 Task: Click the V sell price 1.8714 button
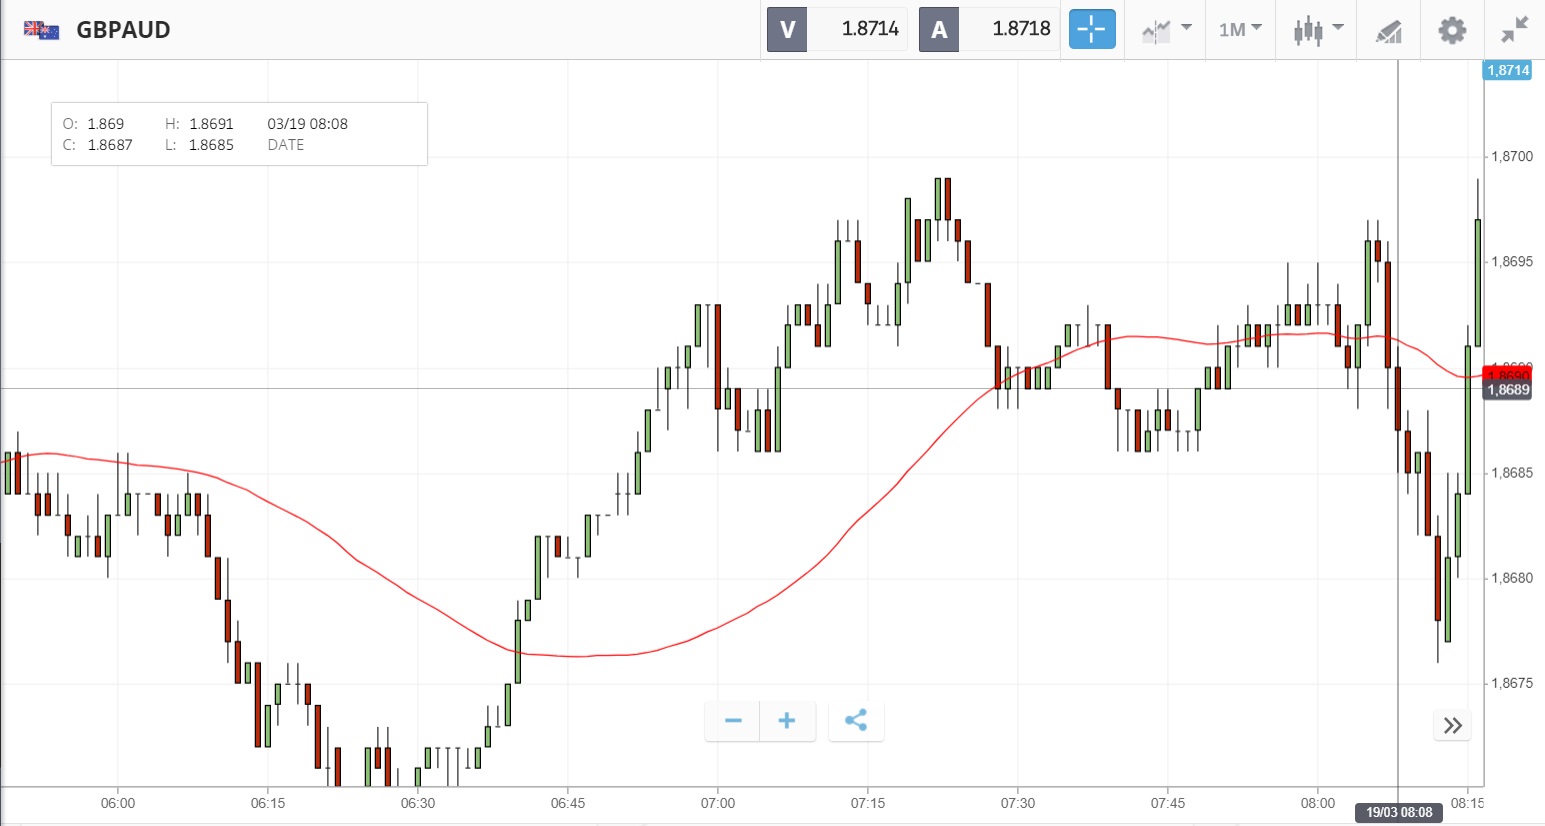pyautogui.click(x=838, y=29)
